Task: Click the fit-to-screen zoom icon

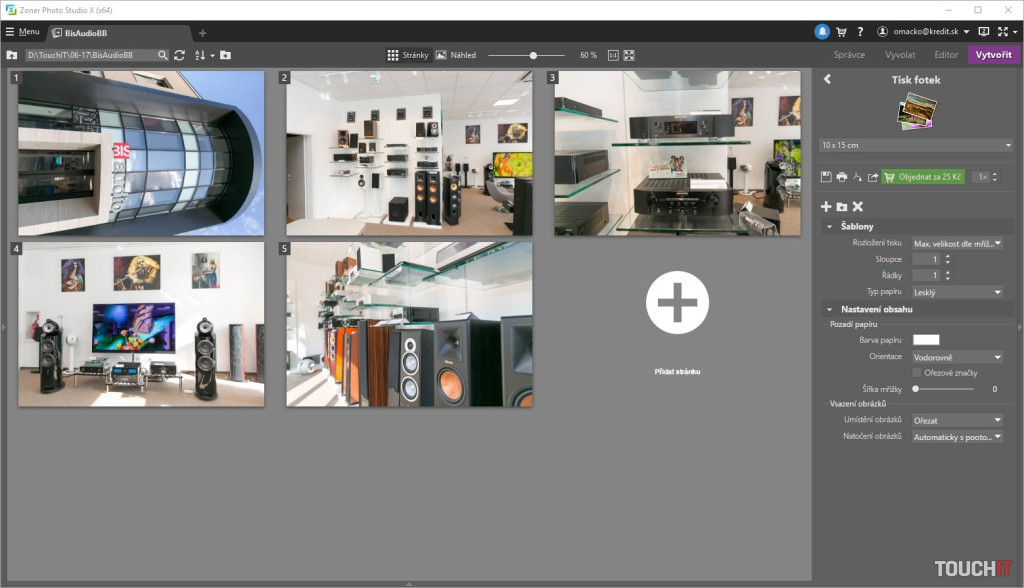Action: pyautogui.click(x=629, y=55)
